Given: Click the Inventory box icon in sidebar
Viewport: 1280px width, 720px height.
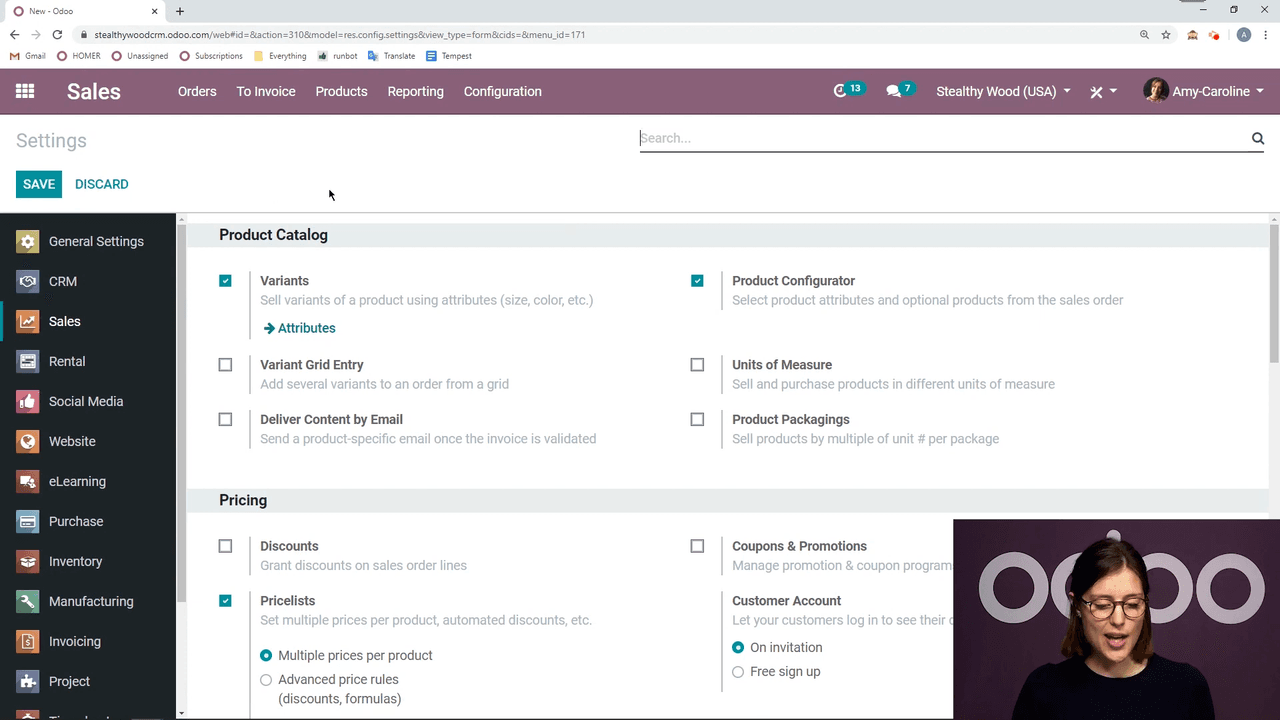Looking at the screenshot, I should (x=28, y=561).
